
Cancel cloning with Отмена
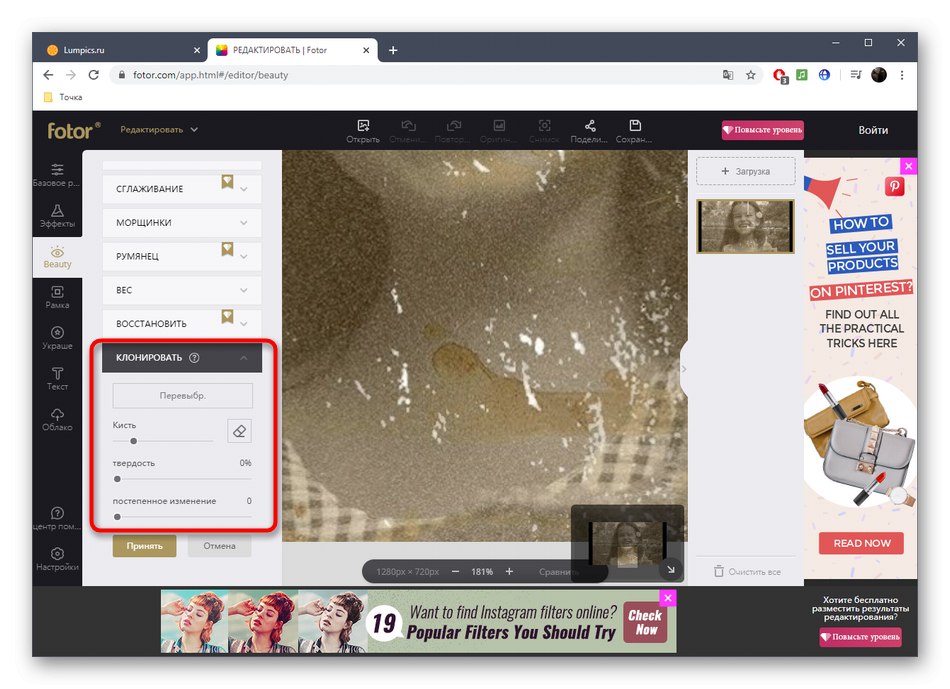coord(219,546)
